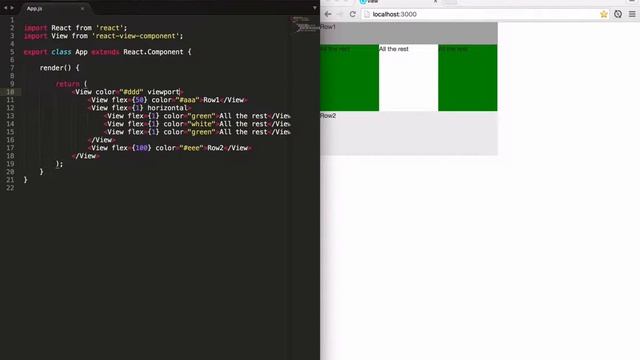Click line number 17 in gutter
Image resolution: width=640 pixels, height=360 pixels.
click(10, 148)
